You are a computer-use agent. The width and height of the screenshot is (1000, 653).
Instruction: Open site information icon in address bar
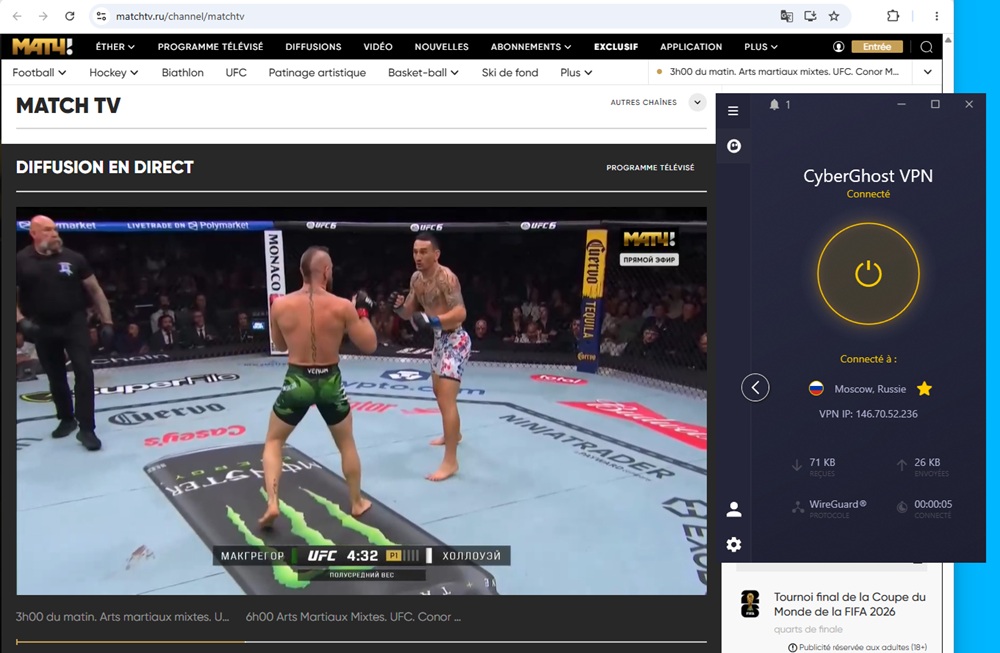pos(101,16)
